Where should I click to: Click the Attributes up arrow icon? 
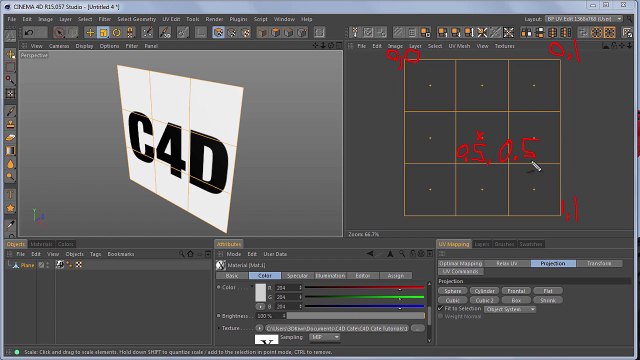coord(390,254)
